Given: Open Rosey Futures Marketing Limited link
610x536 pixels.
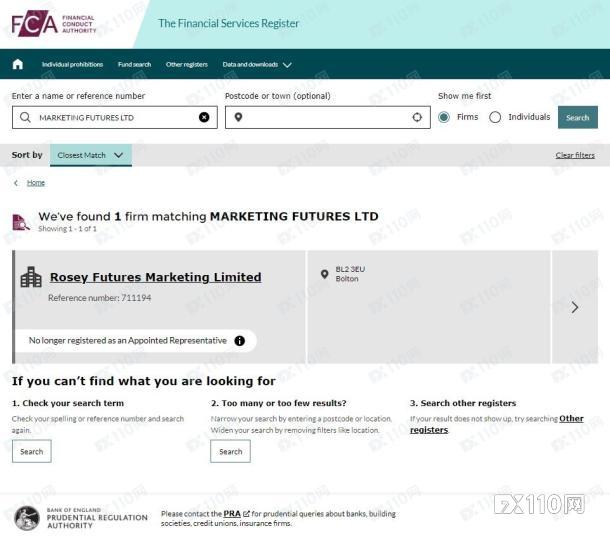Looking at the screenshot, I should [x=155, y=277].
